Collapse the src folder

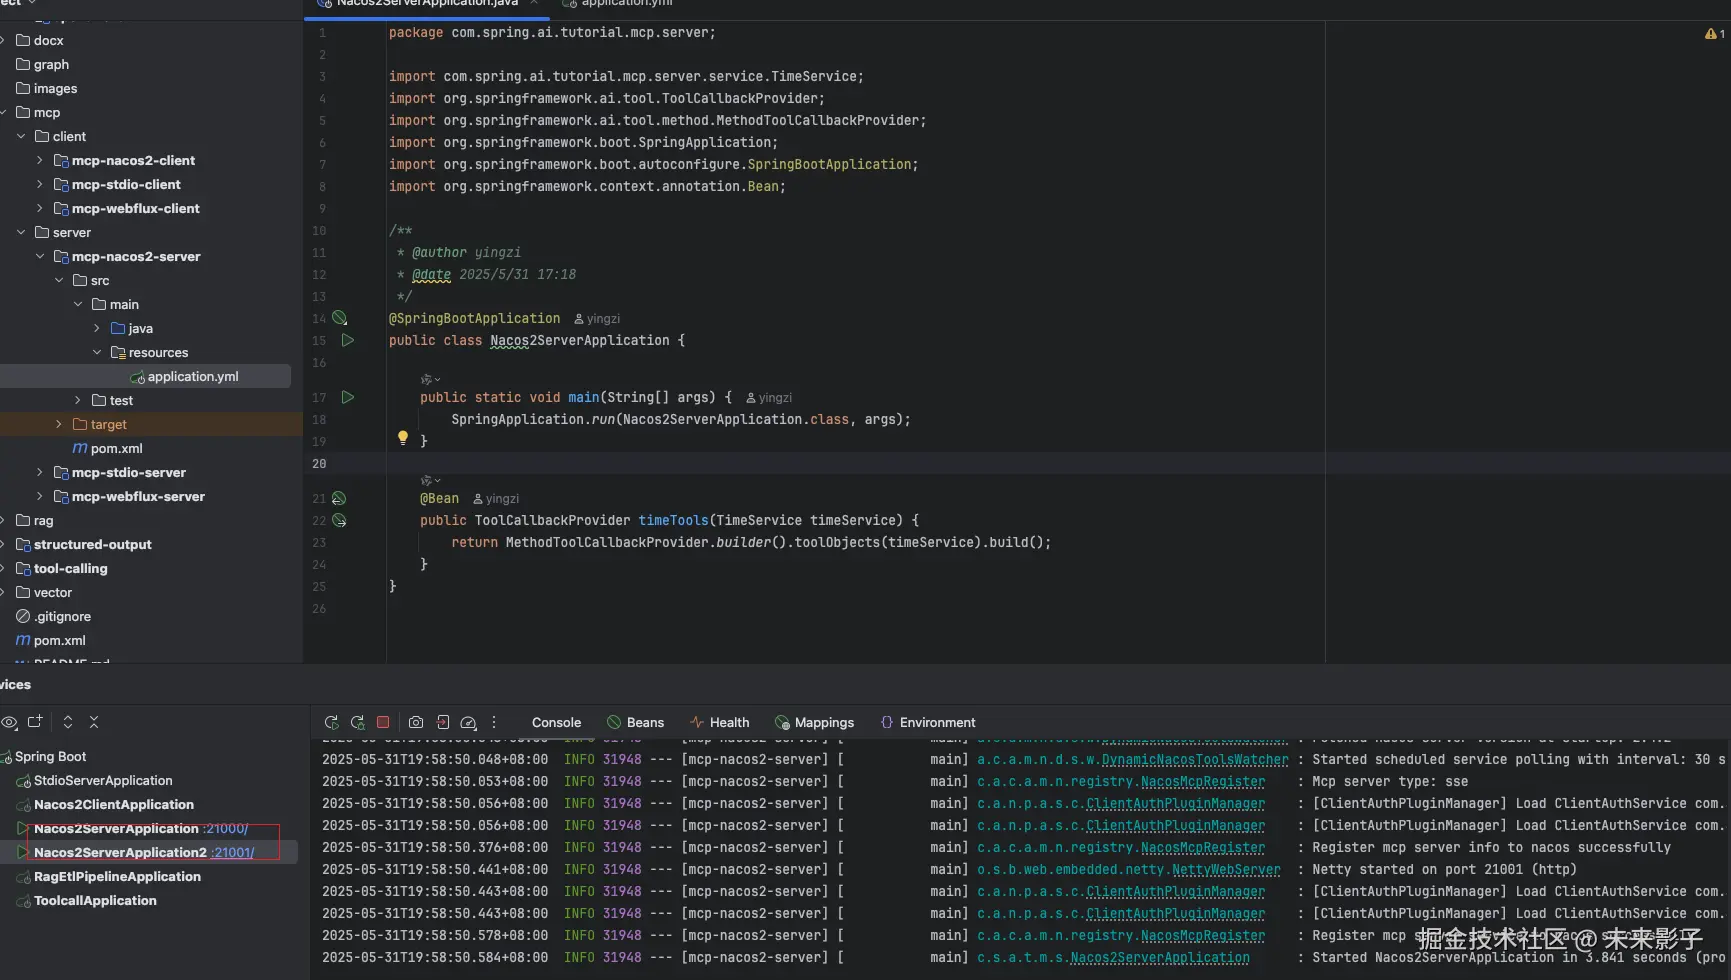[x=59, y=280]
